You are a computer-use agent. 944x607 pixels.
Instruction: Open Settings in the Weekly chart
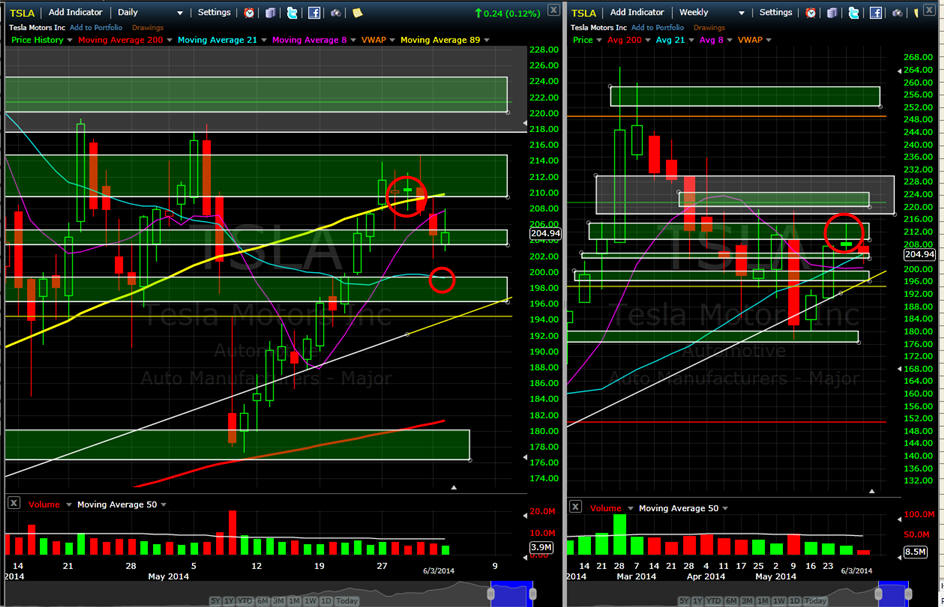pos(775,12)
